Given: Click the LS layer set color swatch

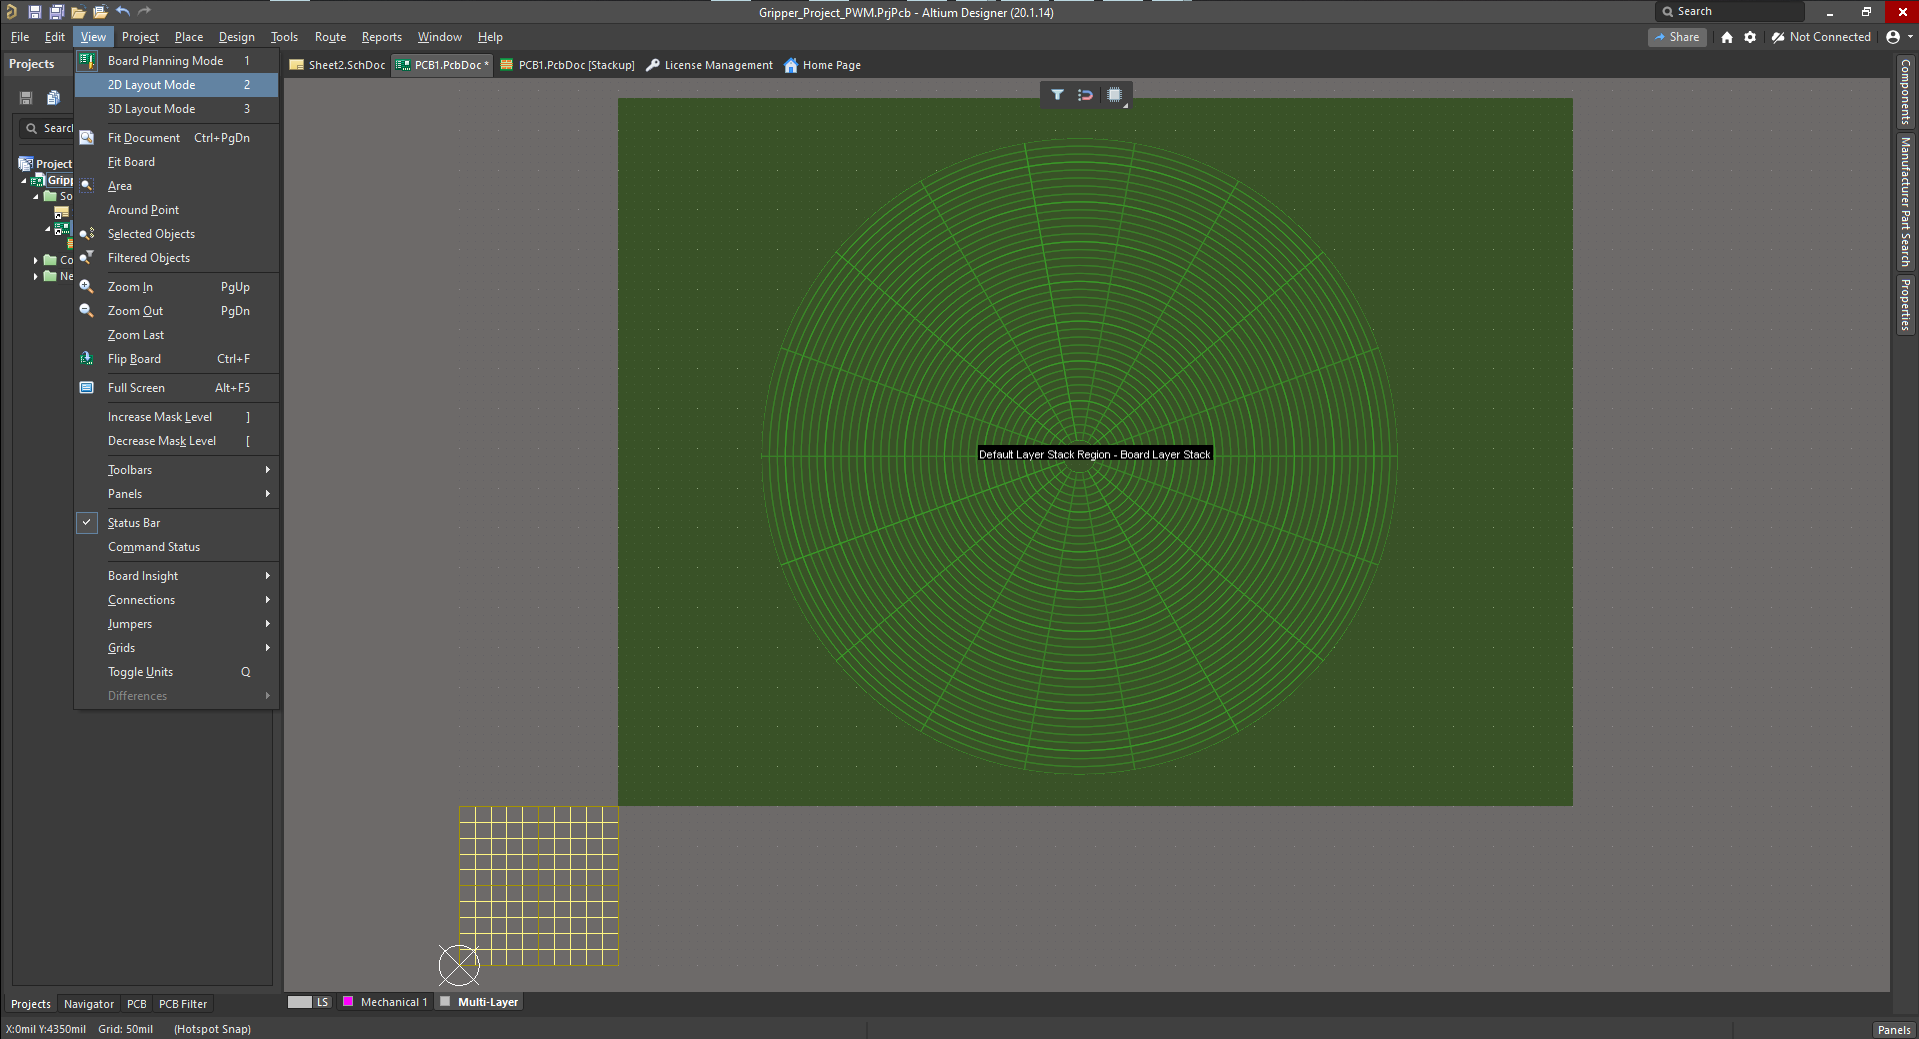Looking at the screenshot, I should [300, 1002].
